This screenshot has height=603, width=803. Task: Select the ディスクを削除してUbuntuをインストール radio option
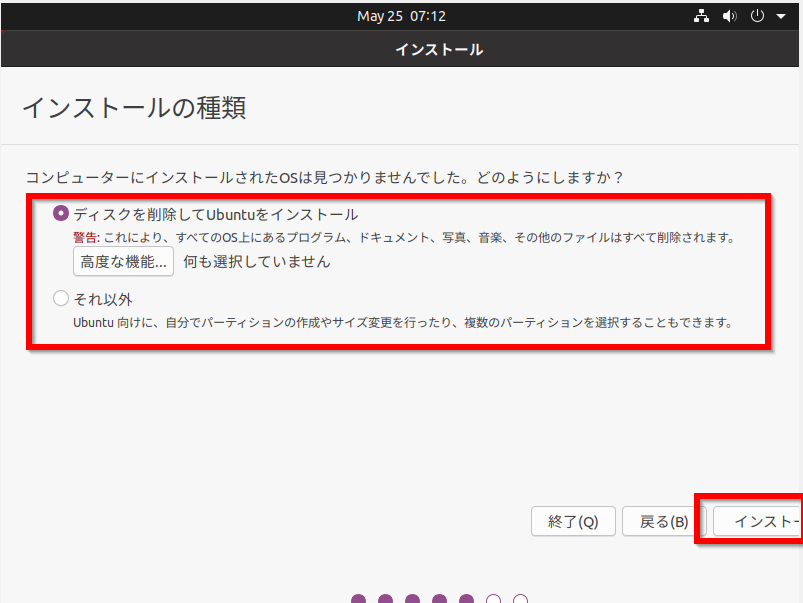(61, 213)
